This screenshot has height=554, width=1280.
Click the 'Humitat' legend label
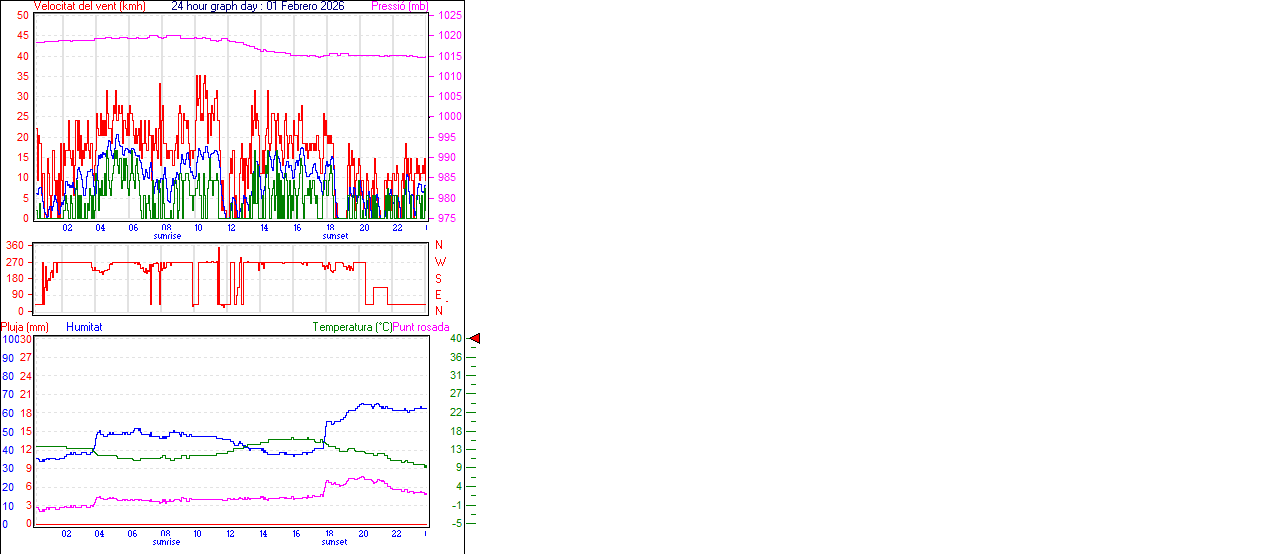click(x=84, y=327)
